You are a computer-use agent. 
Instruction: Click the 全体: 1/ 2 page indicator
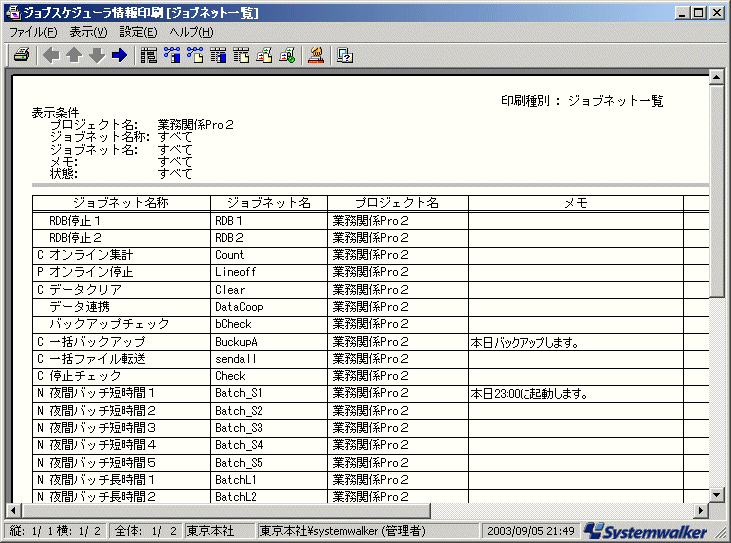pyautogui.click(x=145, y=531)
